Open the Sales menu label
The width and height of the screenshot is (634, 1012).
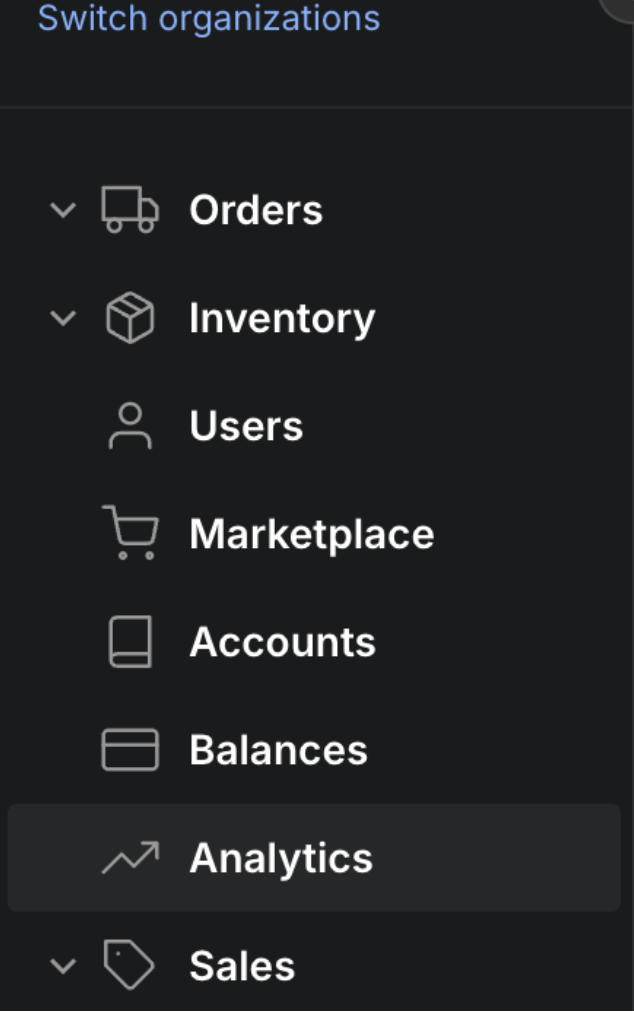(x=242, y=966)
